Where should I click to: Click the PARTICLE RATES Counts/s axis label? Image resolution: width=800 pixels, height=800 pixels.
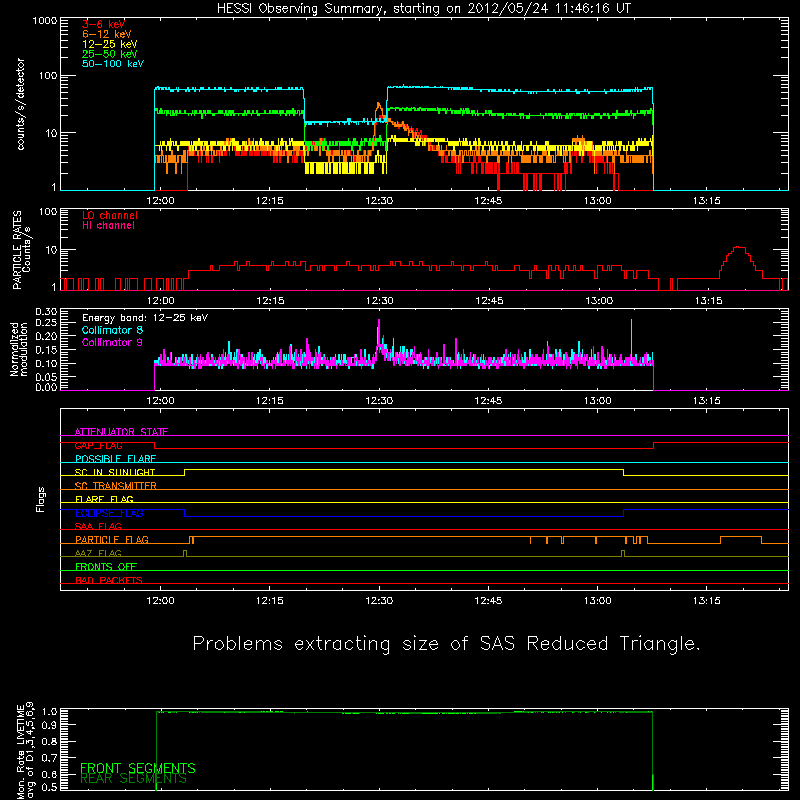(21, 250)
